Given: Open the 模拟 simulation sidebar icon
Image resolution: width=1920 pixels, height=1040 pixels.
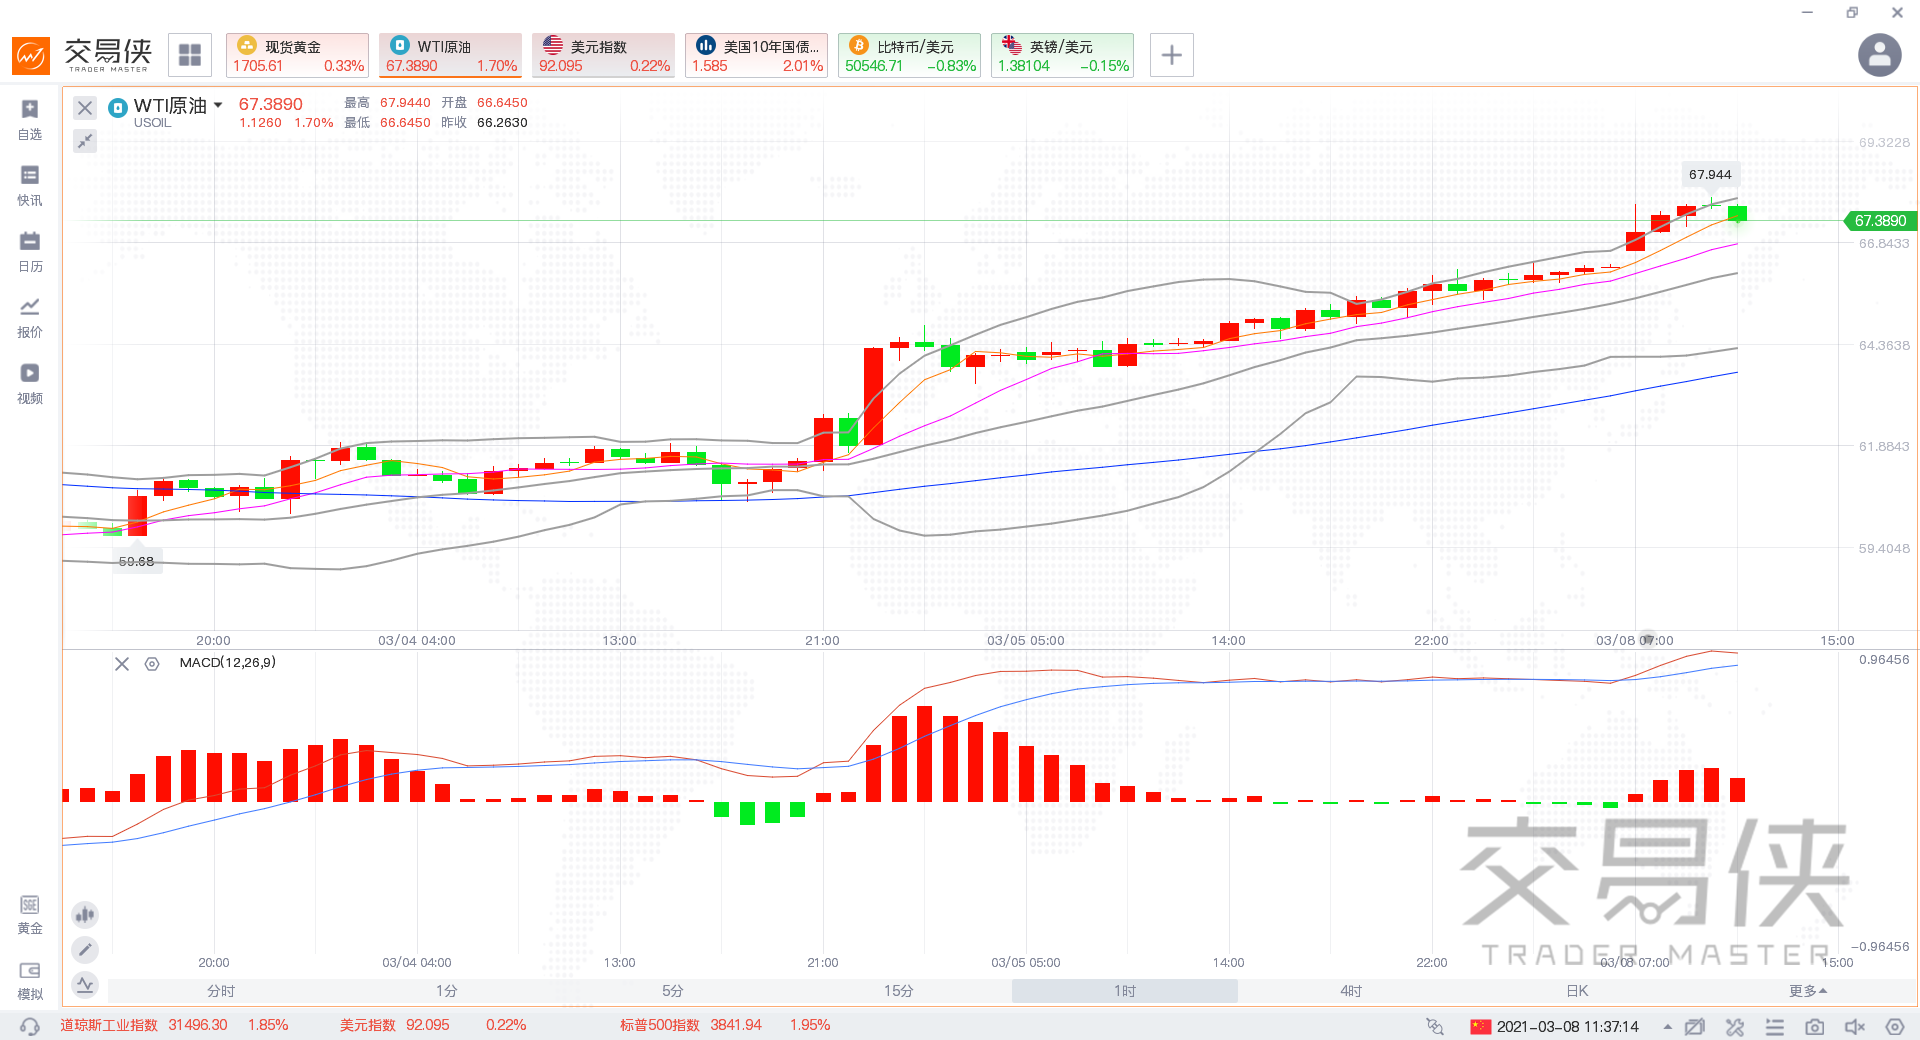Looking at the screenshot, I should click(30, 981).
